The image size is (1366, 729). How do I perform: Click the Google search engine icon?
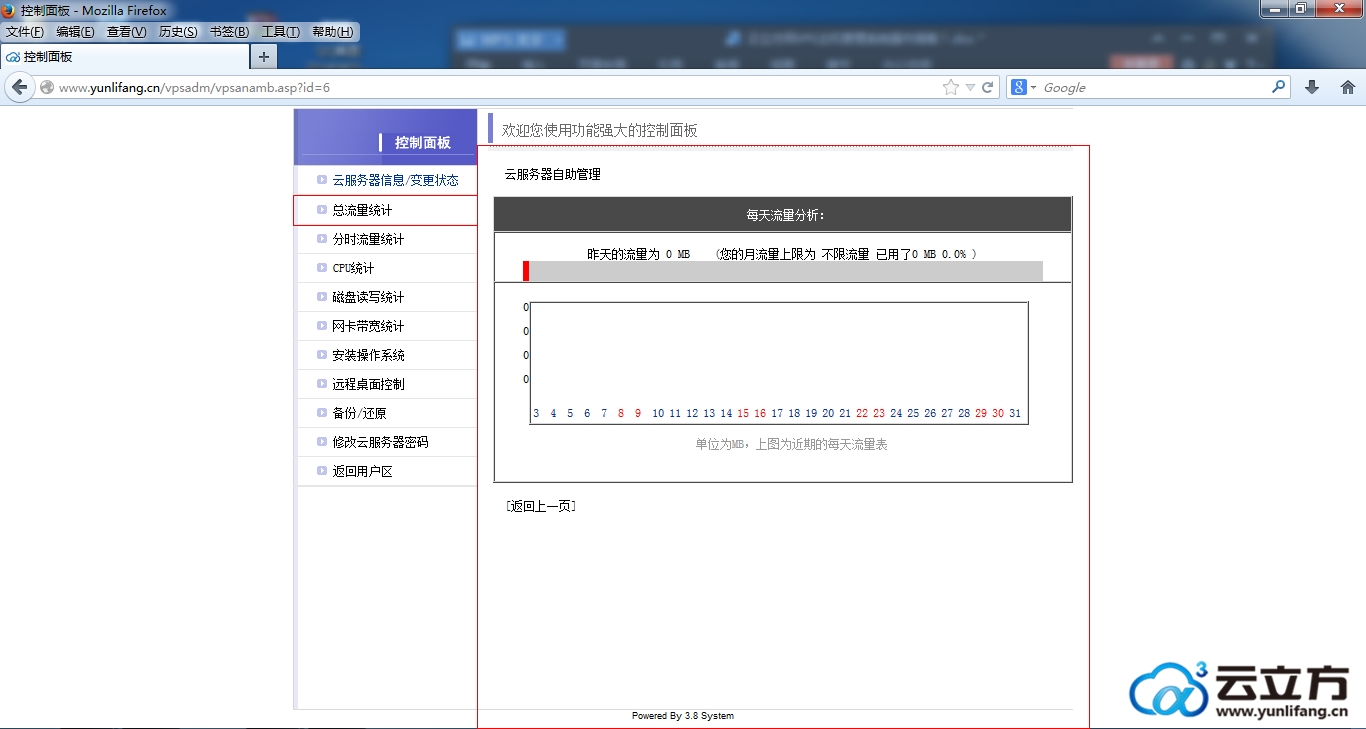point(1019,87)
